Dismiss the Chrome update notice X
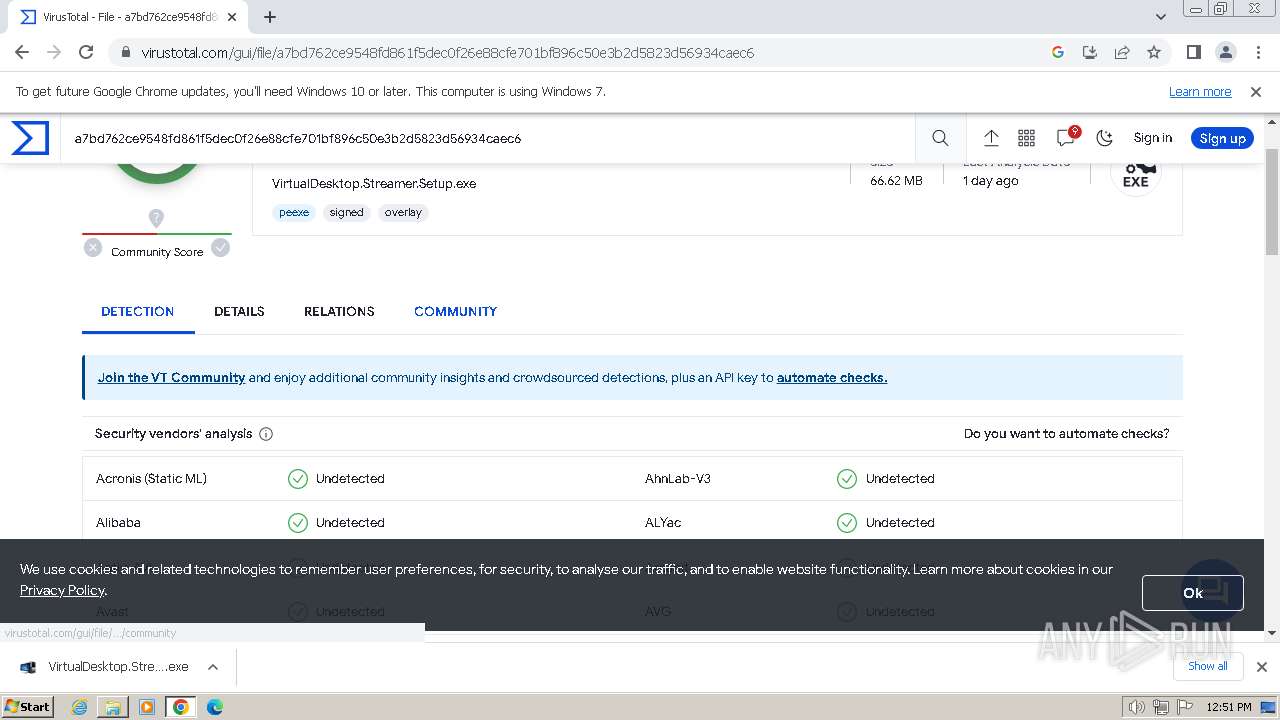 click(1256, 92)
